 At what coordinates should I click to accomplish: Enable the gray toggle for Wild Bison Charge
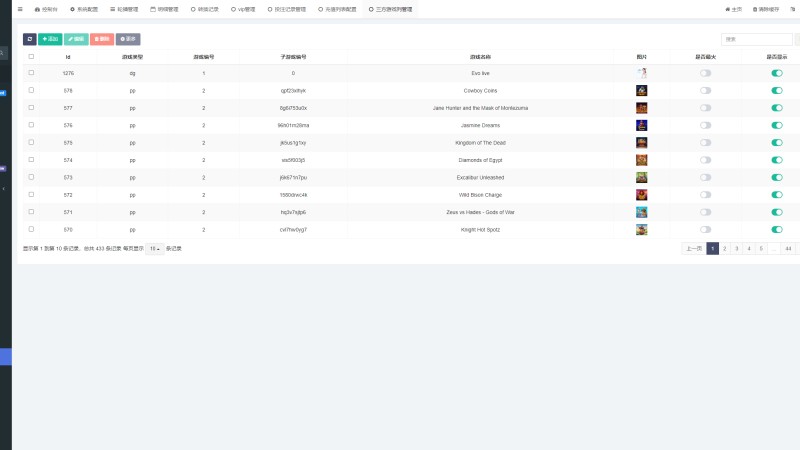(706, 194)
